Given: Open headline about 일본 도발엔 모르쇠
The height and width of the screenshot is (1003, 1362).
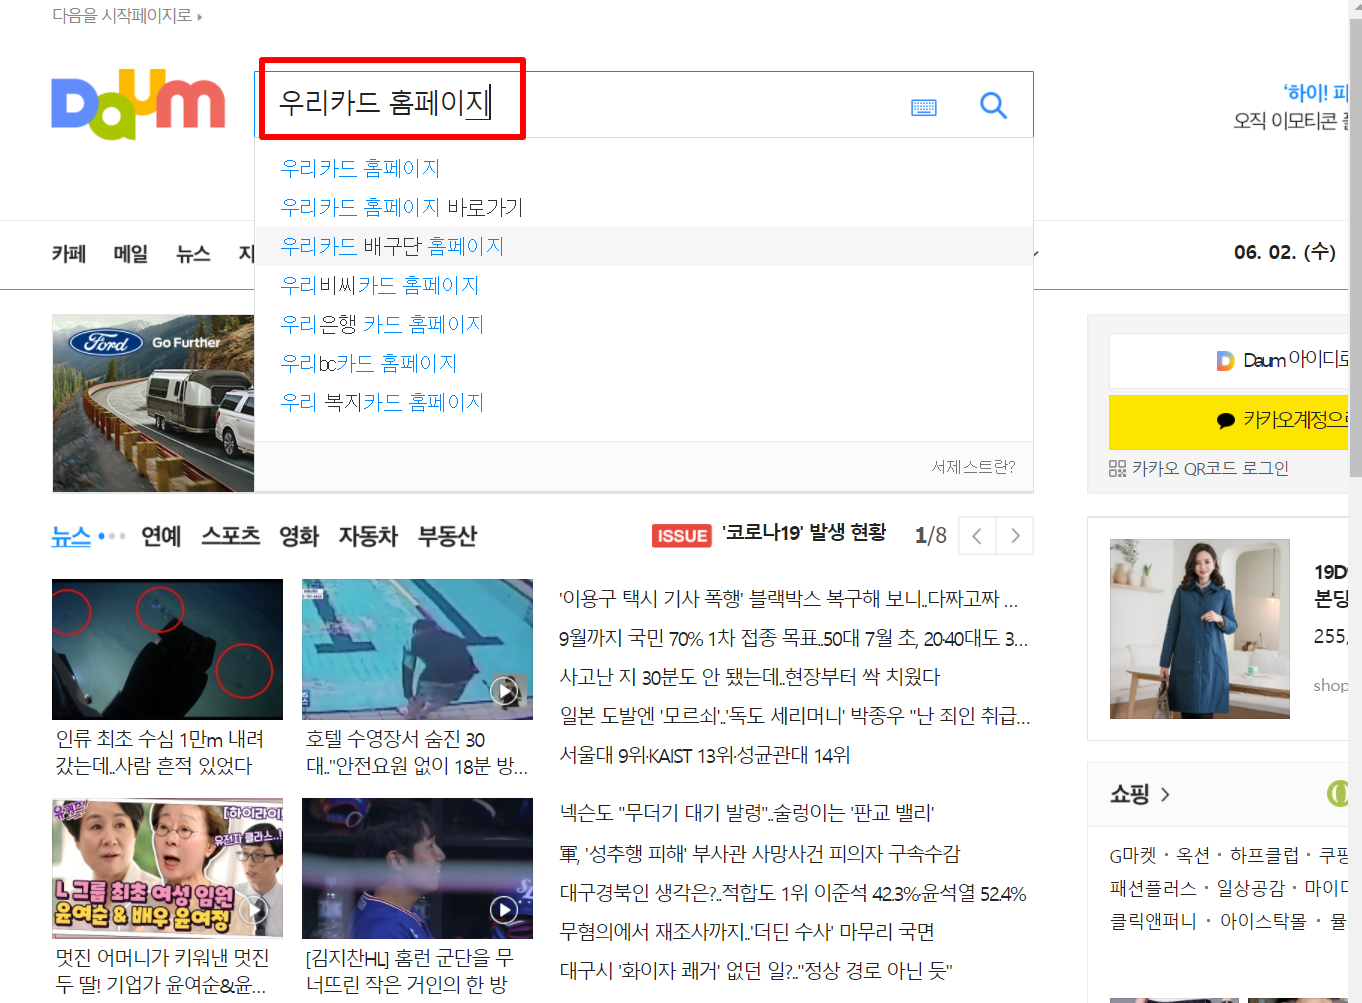Looking at the screenshot, I should click(794, 716).
